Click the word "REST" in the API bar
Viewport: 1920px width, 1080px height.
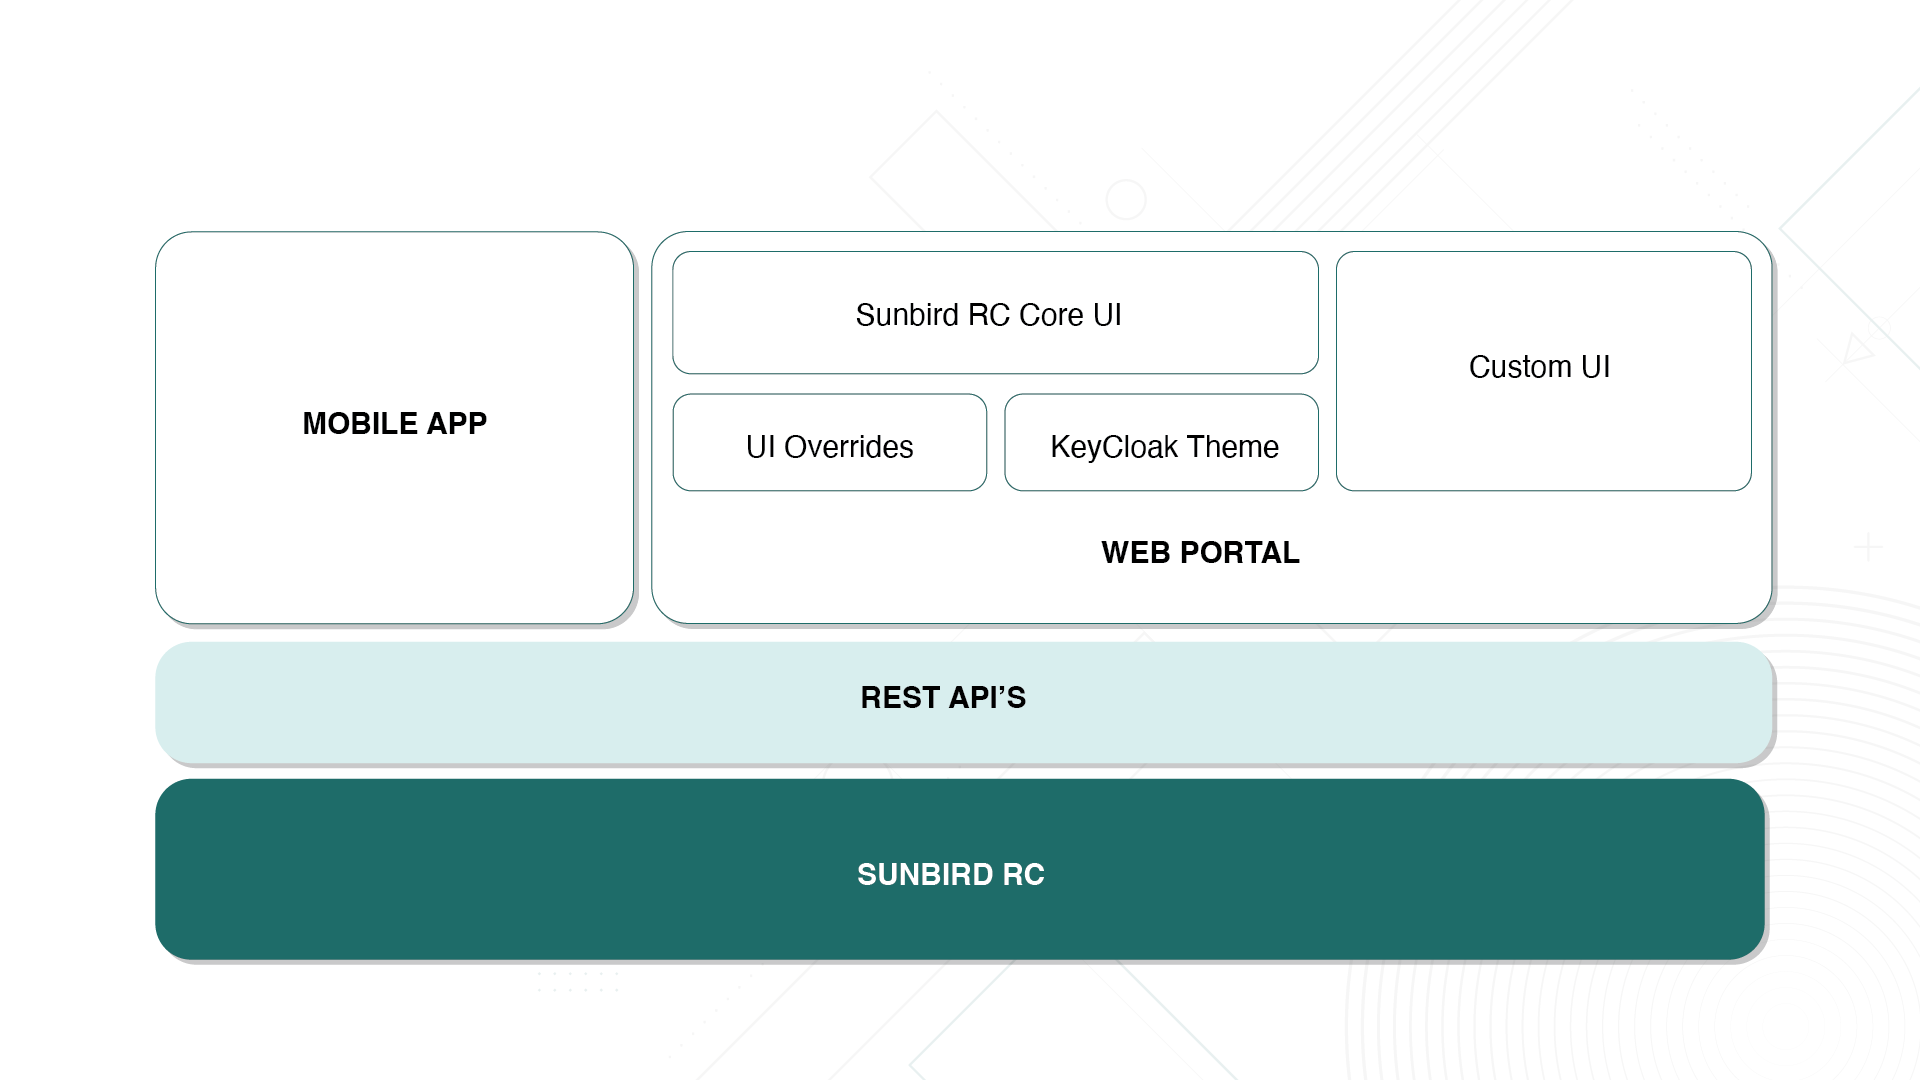899,698
